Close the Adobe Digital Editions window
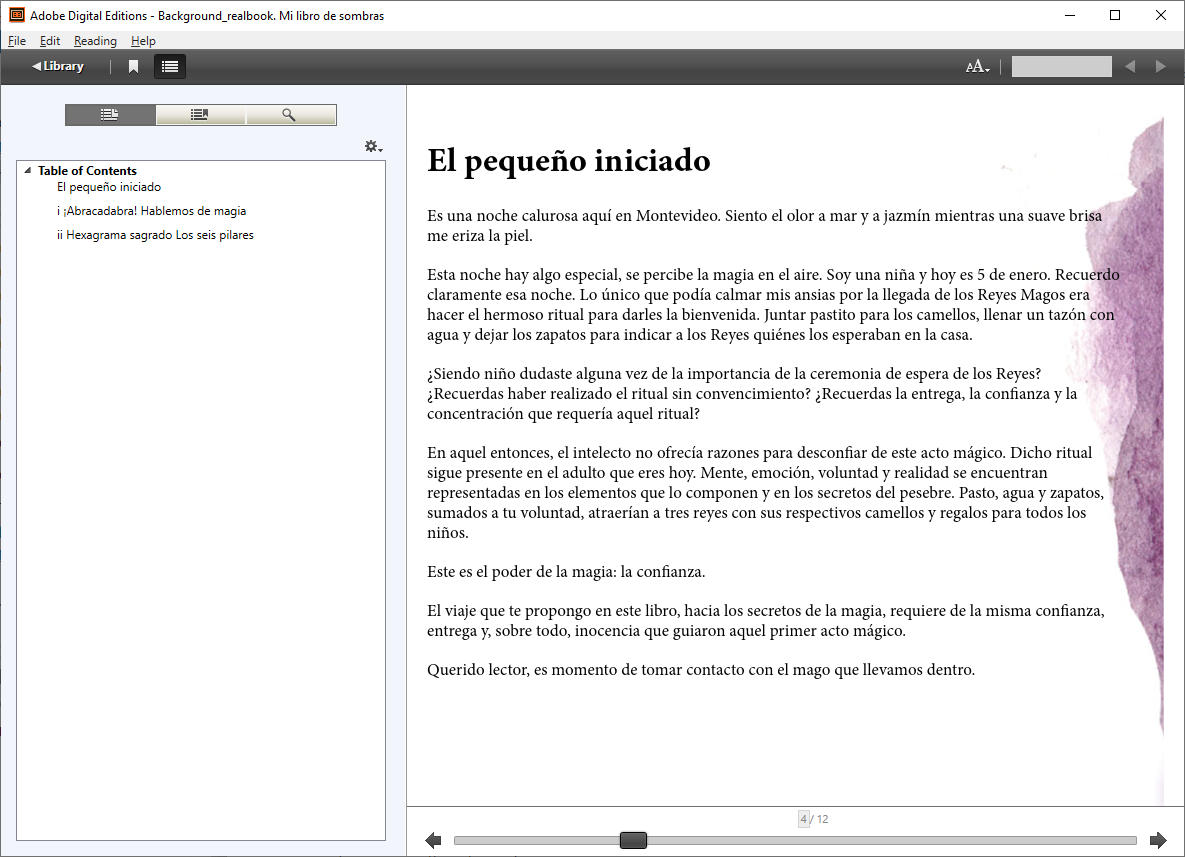 coord(1161,15)
